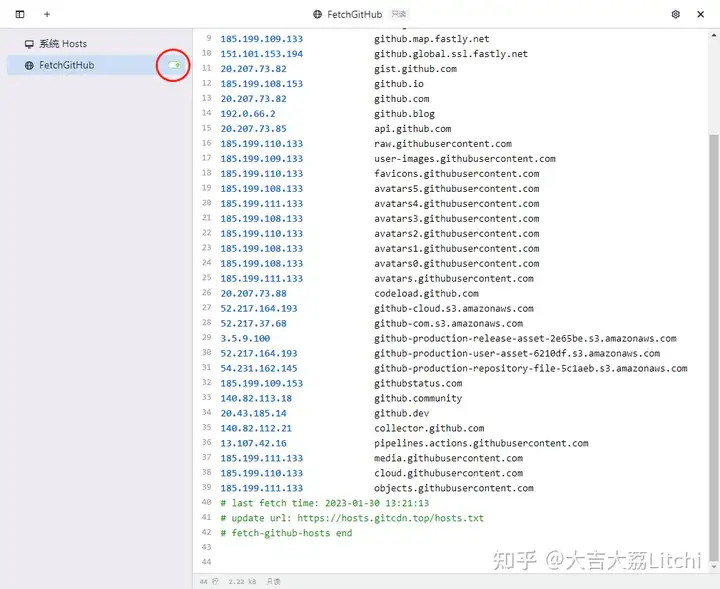Click file size 2.22 kB in status bar

click(242, 581)
